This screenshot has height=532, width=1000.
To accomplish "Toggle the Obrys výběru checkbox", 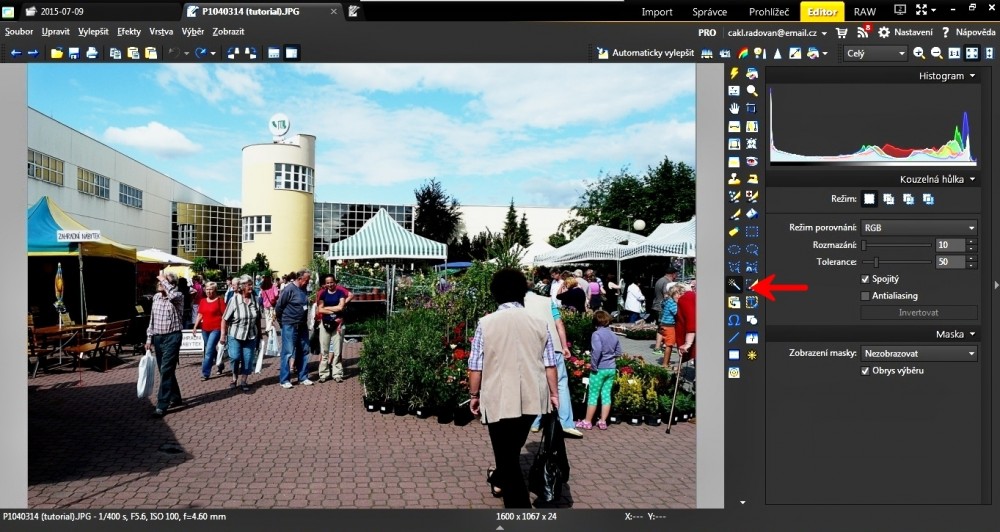I will click(865, 371).
